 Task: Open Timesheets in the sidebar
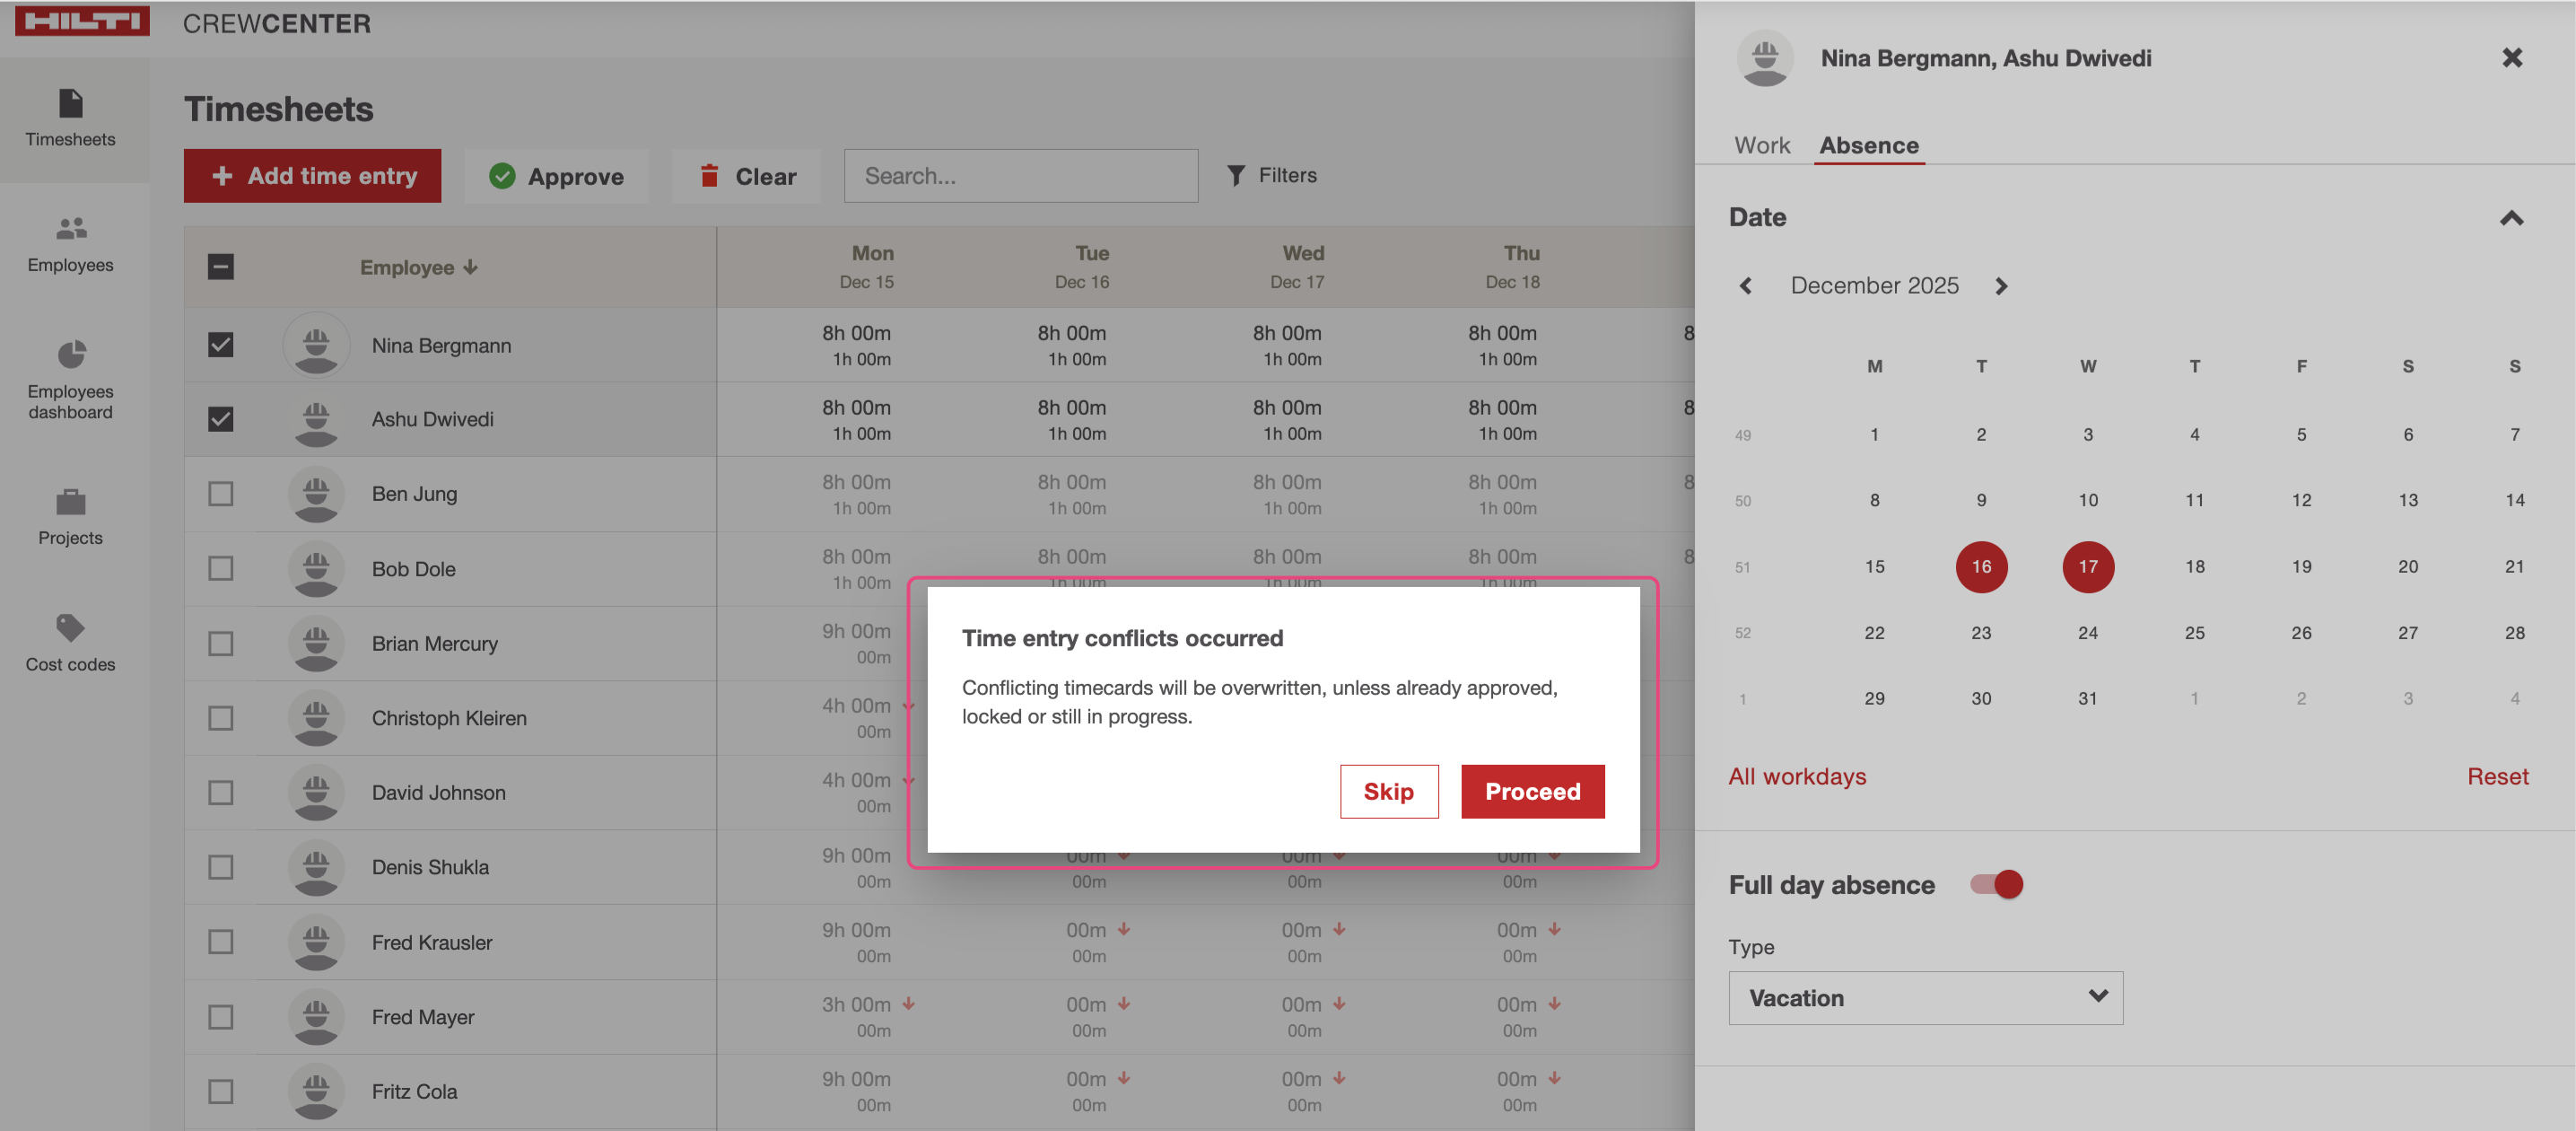[x=70, y=118]
